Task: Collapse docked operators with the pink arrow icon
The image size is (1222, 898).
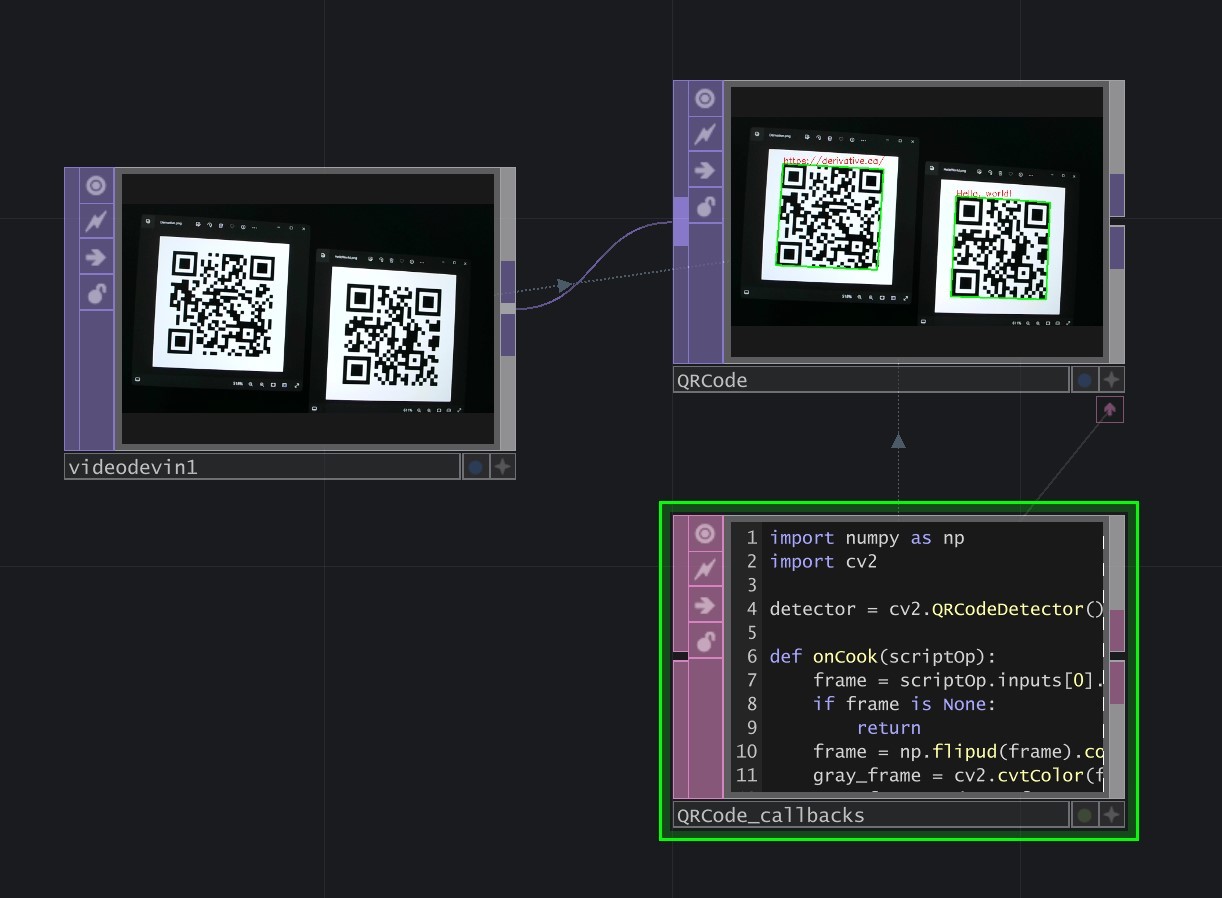Action: (1110, 410)
